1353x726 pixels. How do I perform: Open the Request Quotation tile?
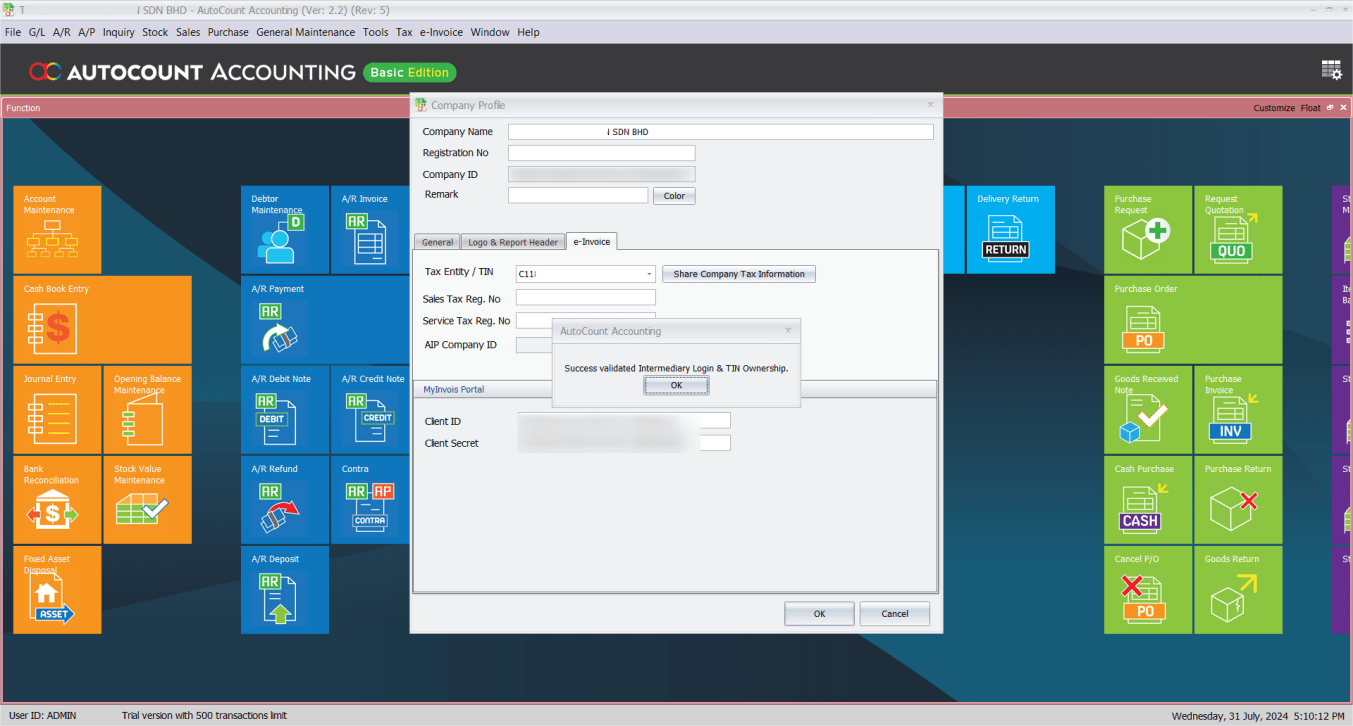1238,230
